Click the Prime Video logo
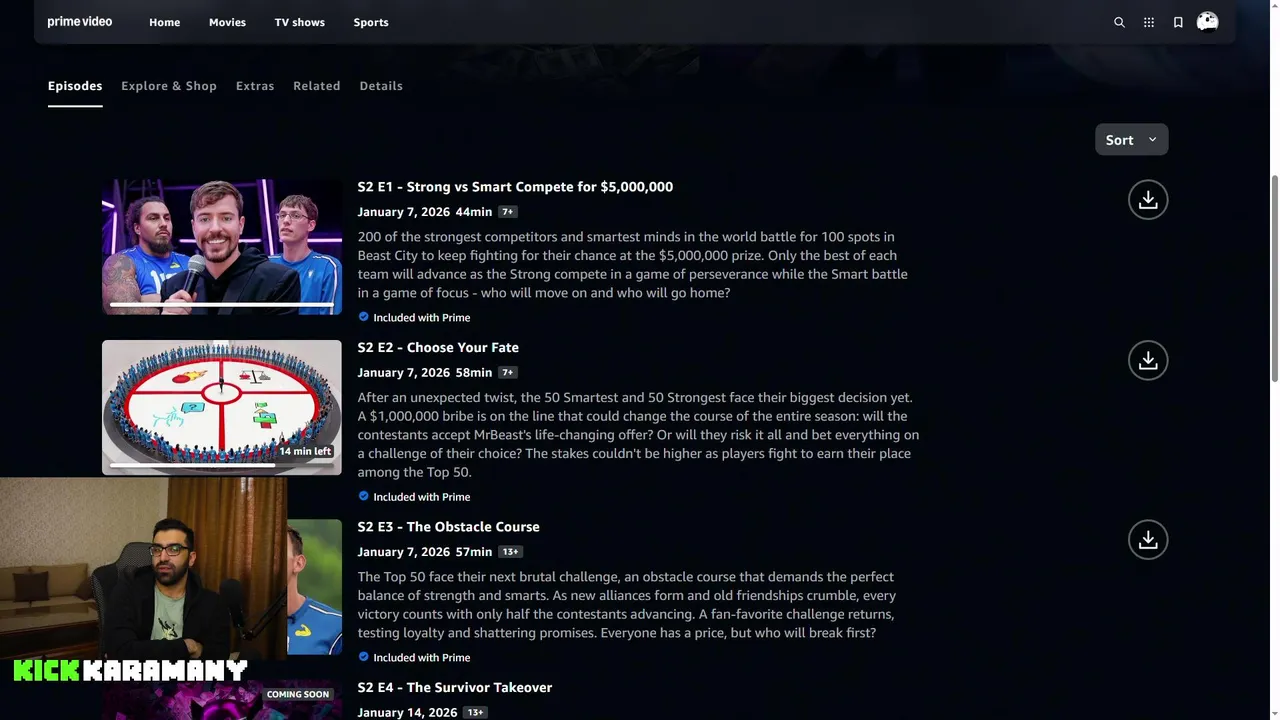Screen dimensions: 1280x720 pyautogui.click(x=80, y=21)
